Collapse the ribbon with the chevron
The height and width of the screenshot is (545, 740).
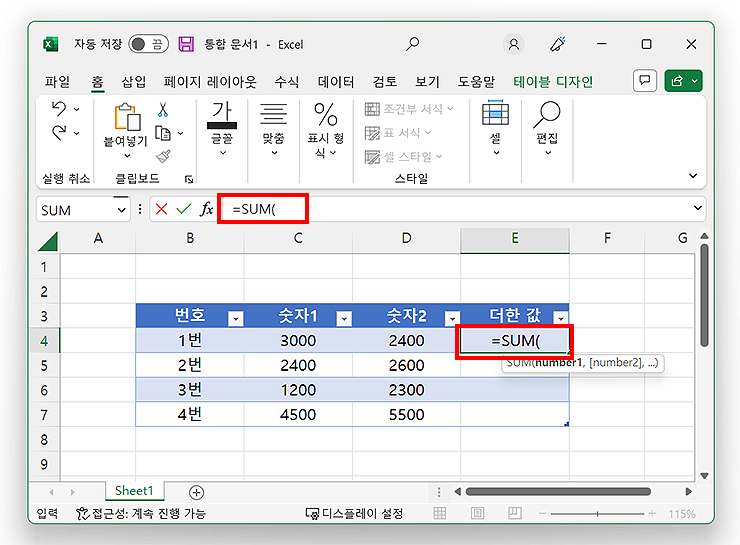(693, 176)
